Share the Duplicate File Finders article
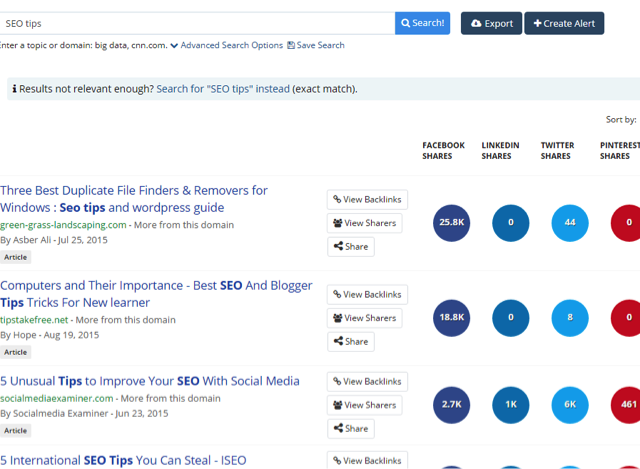Viewport: 640px width, 469px height. [x=351, y=247]
